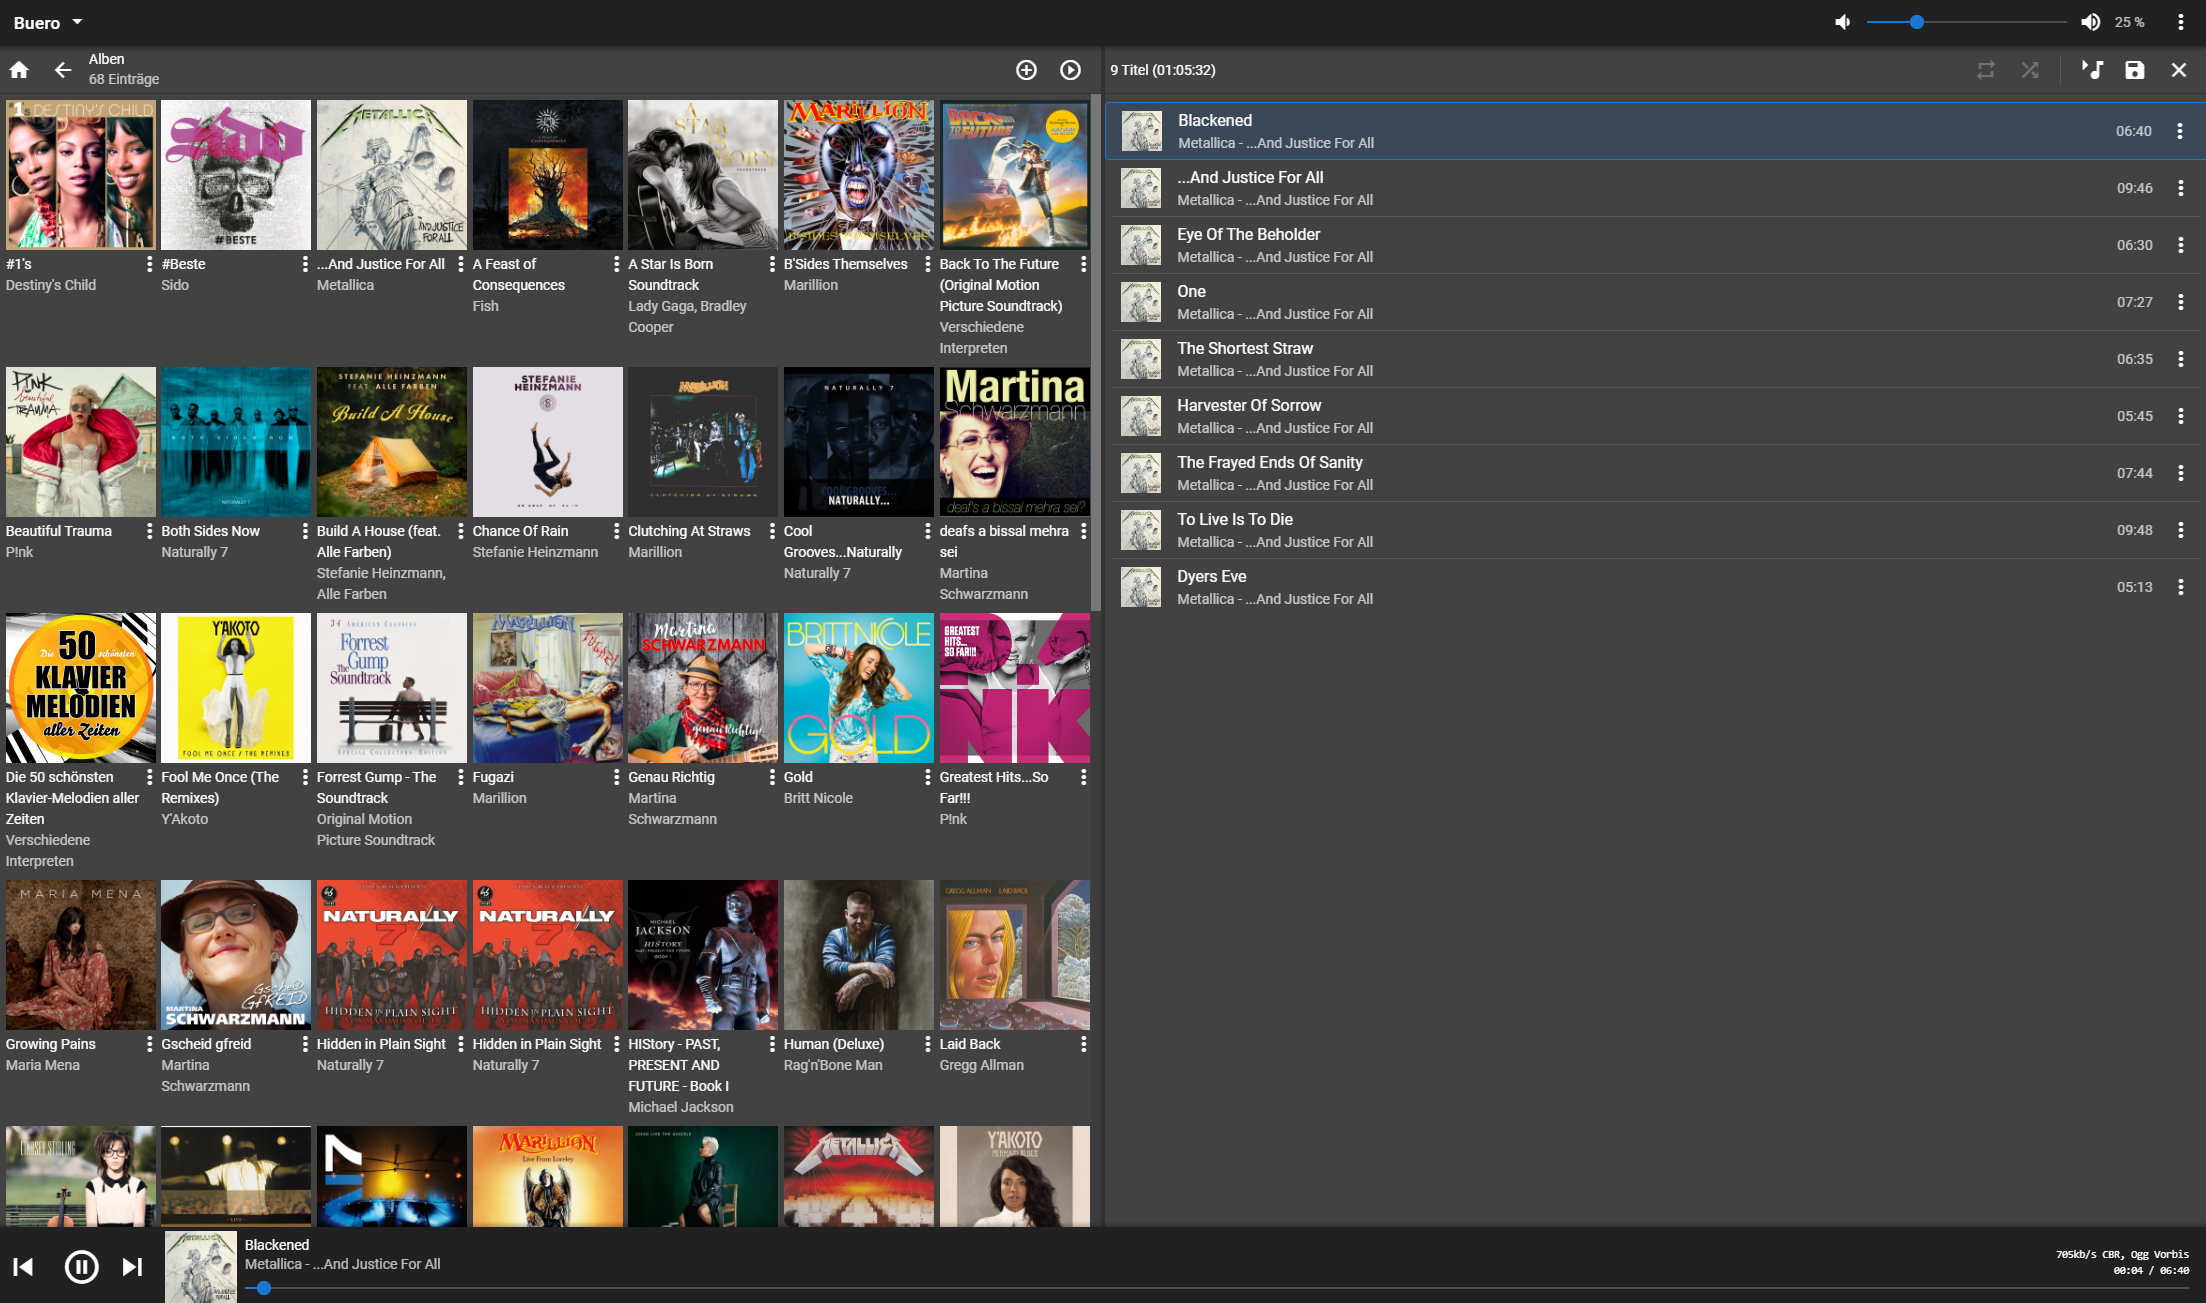Screen dimensions: 2206x1303
Task: Select Eye Of The Beholder in queue
Action: tap(1655, 245)
